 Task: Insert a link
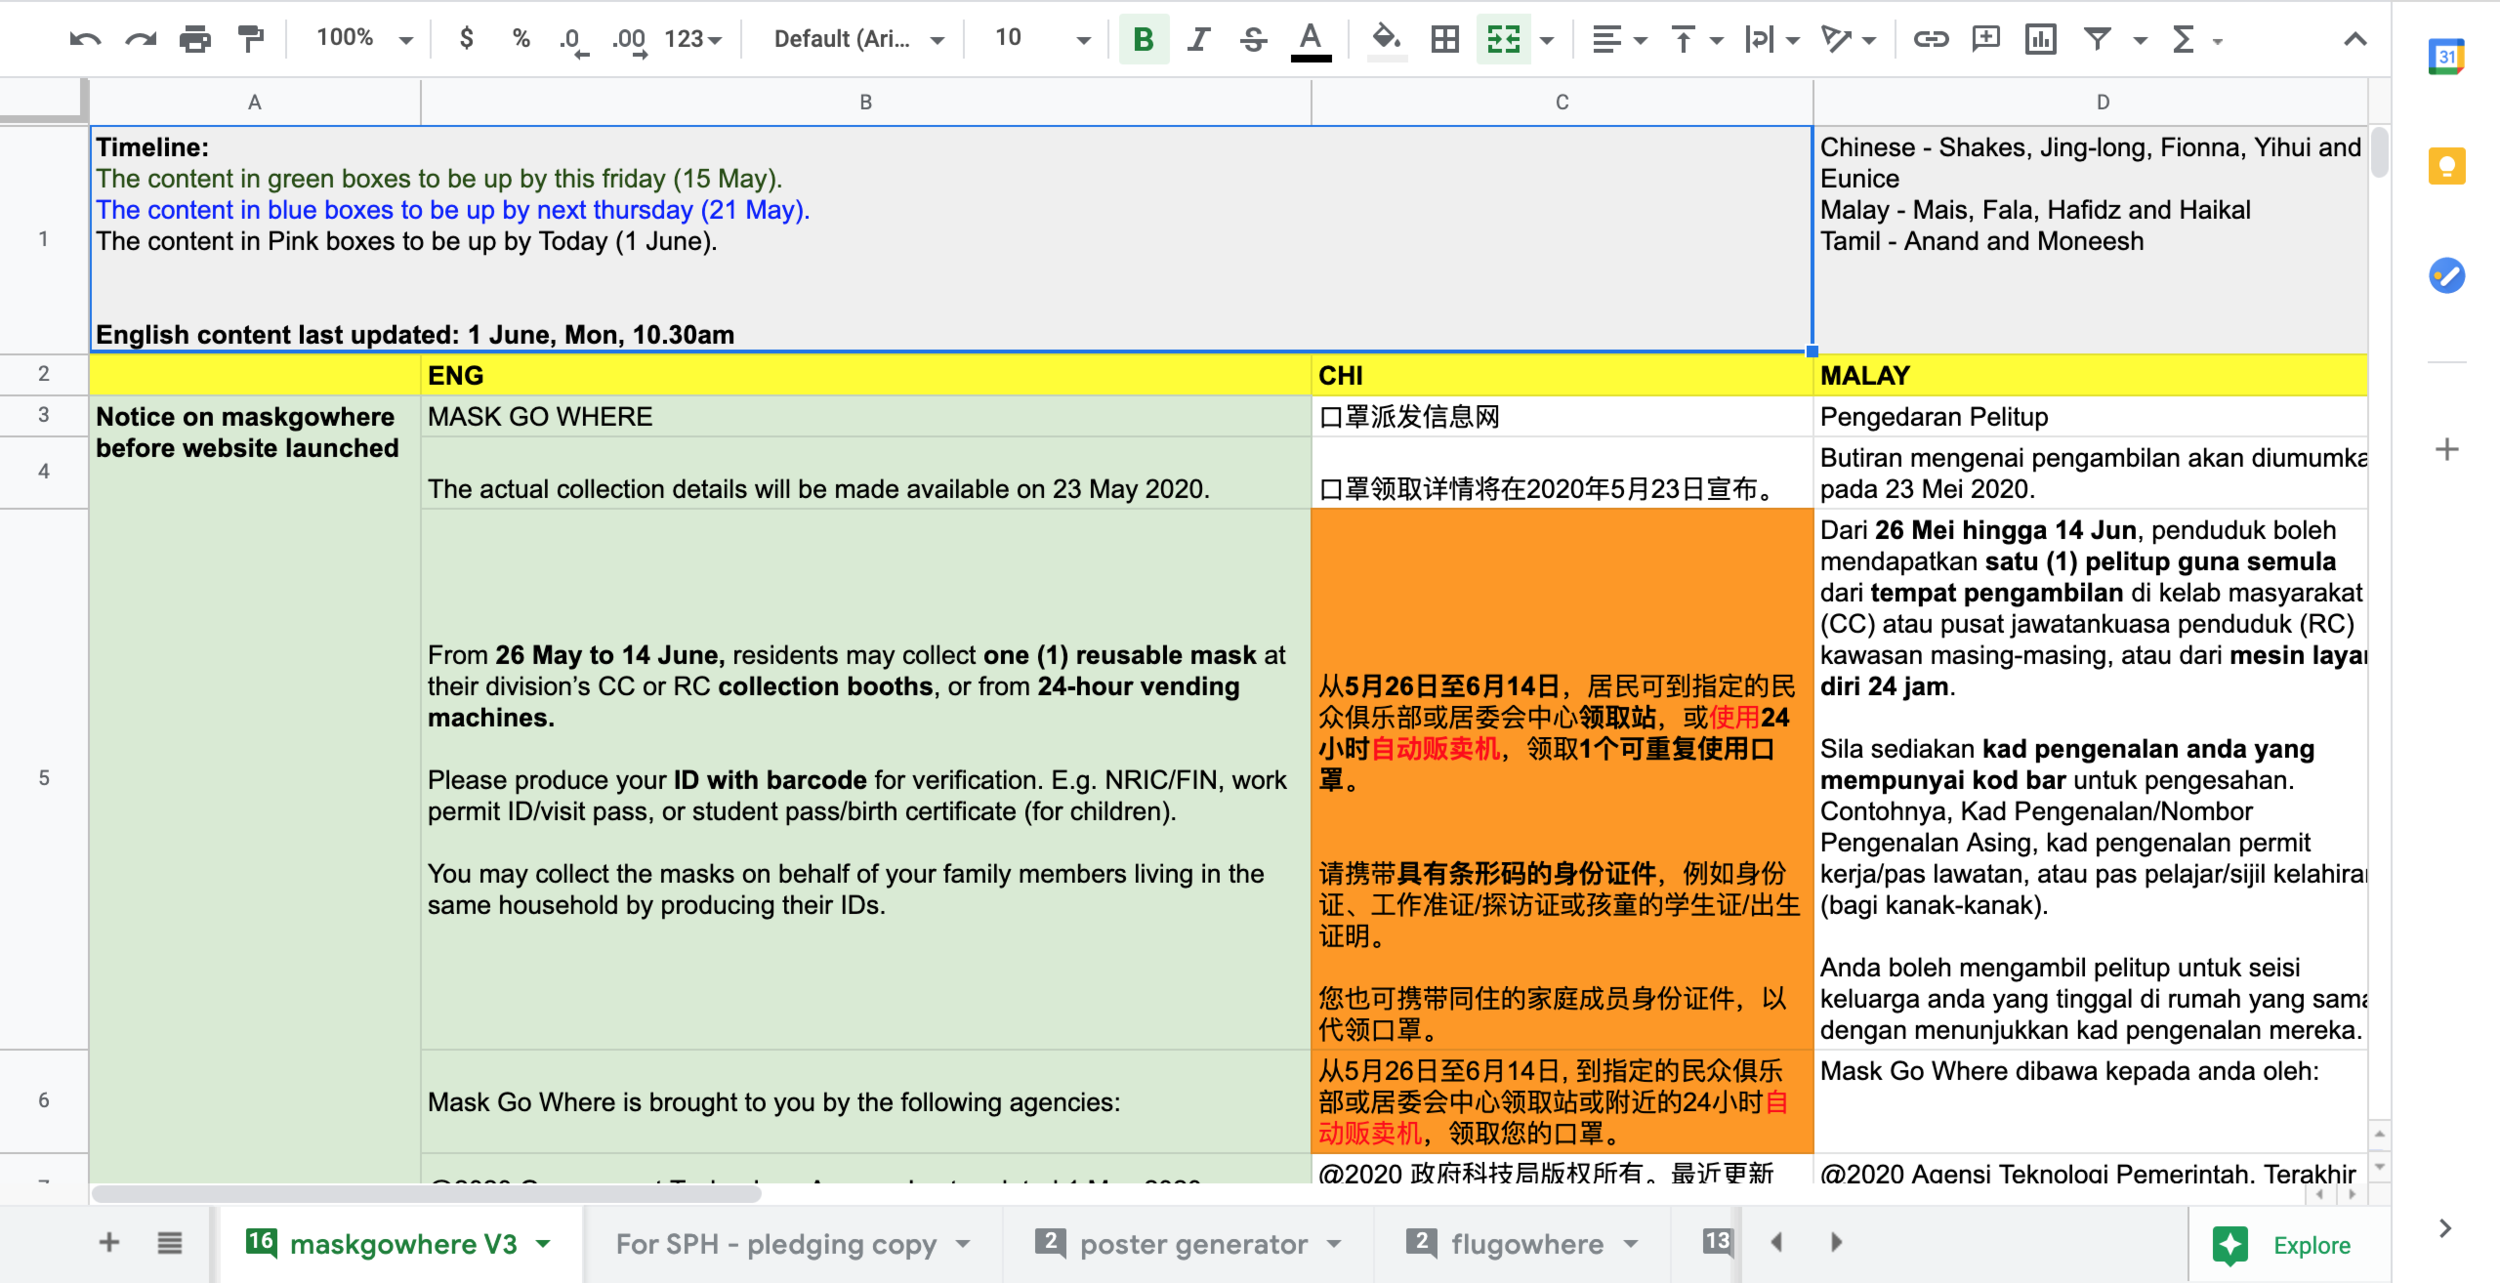pyautogui.click(x=1930, y=39)
